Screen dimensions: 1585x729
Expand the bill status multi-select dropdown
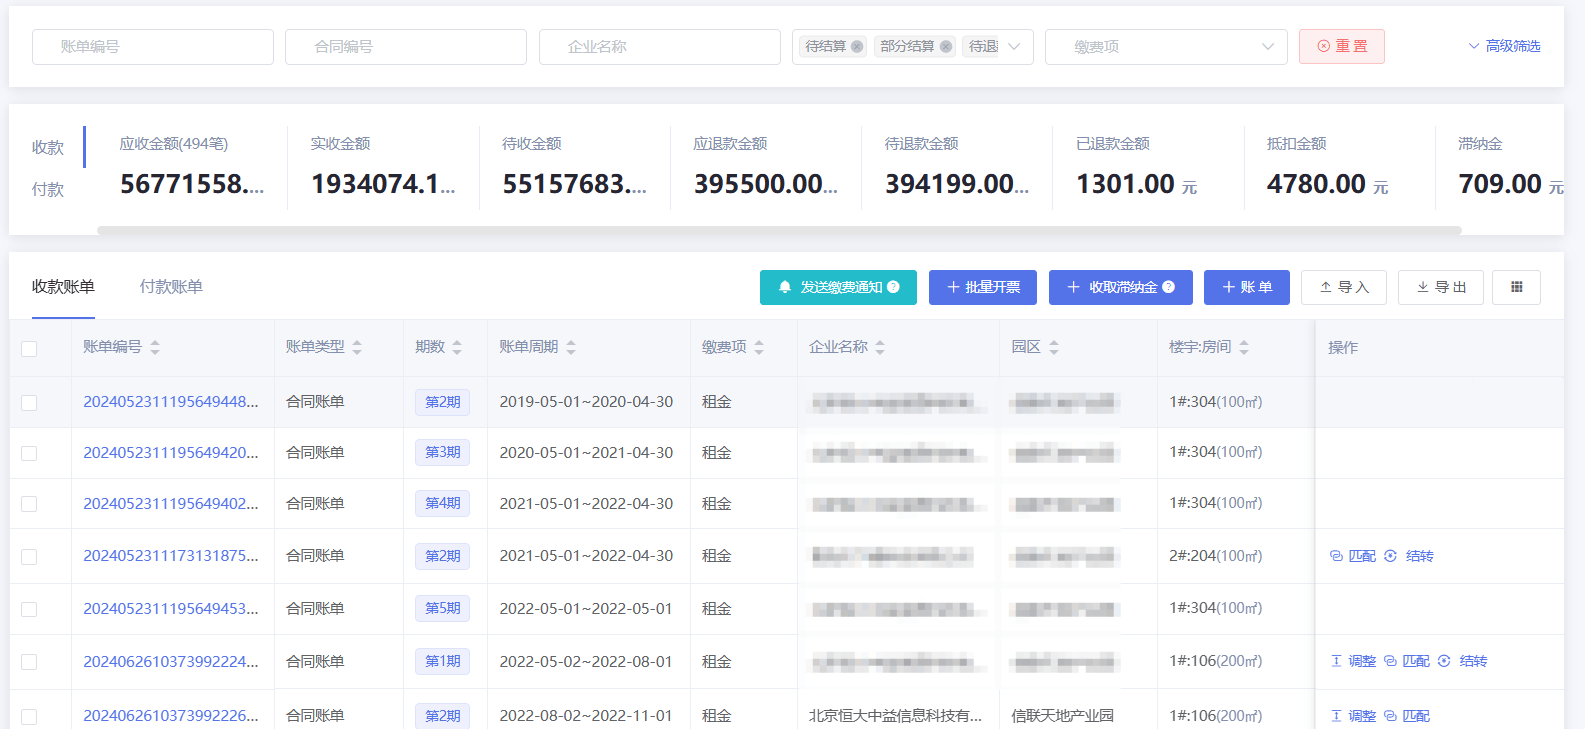[x=1014, y=47]
